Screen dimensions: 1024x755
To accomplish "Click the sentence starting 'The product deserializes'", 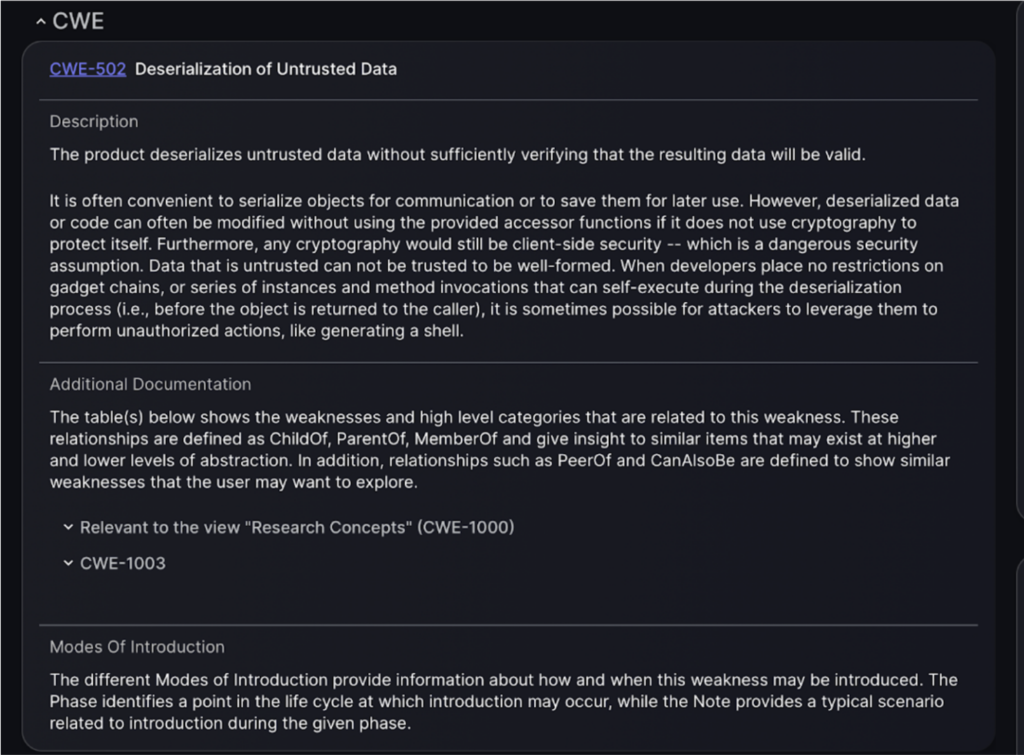I will [x=457, y=155].
